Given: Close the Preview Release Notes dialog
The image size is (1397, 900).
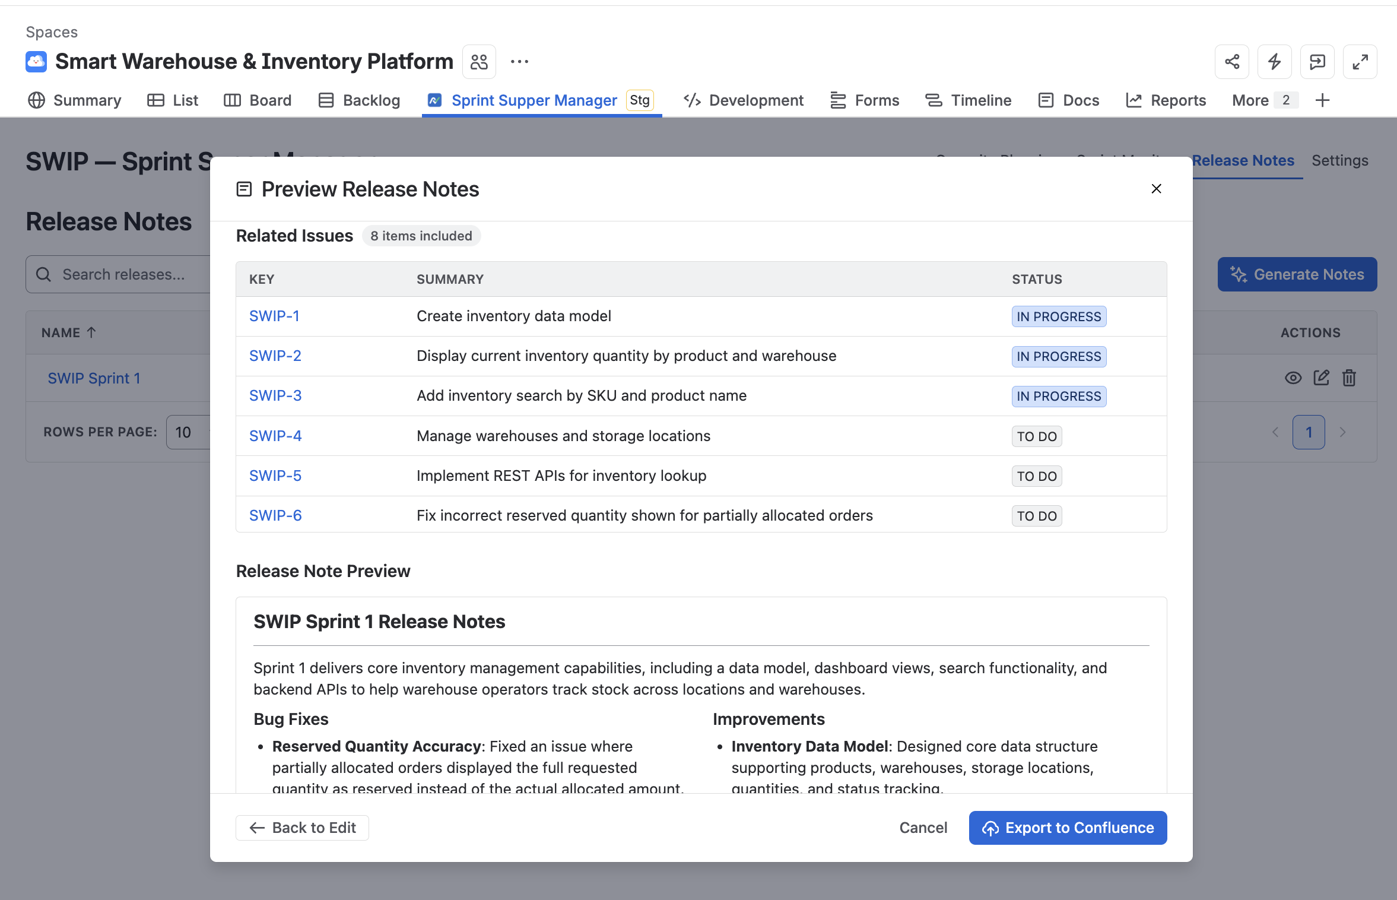Looking at the screenshot, I should [x=1156, y=189].
